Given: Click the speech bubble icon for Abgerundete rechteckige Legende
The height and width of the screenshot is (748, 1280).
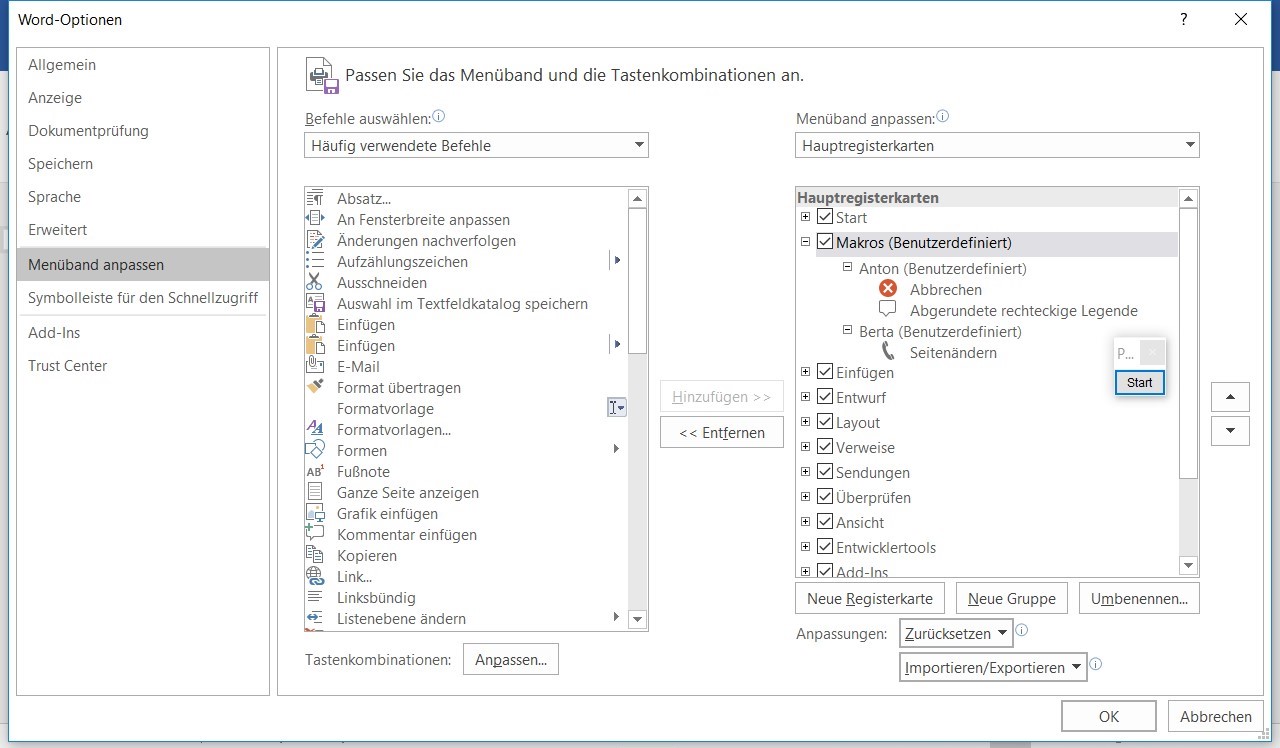Looking at the screenshot, I should point(888,310).
